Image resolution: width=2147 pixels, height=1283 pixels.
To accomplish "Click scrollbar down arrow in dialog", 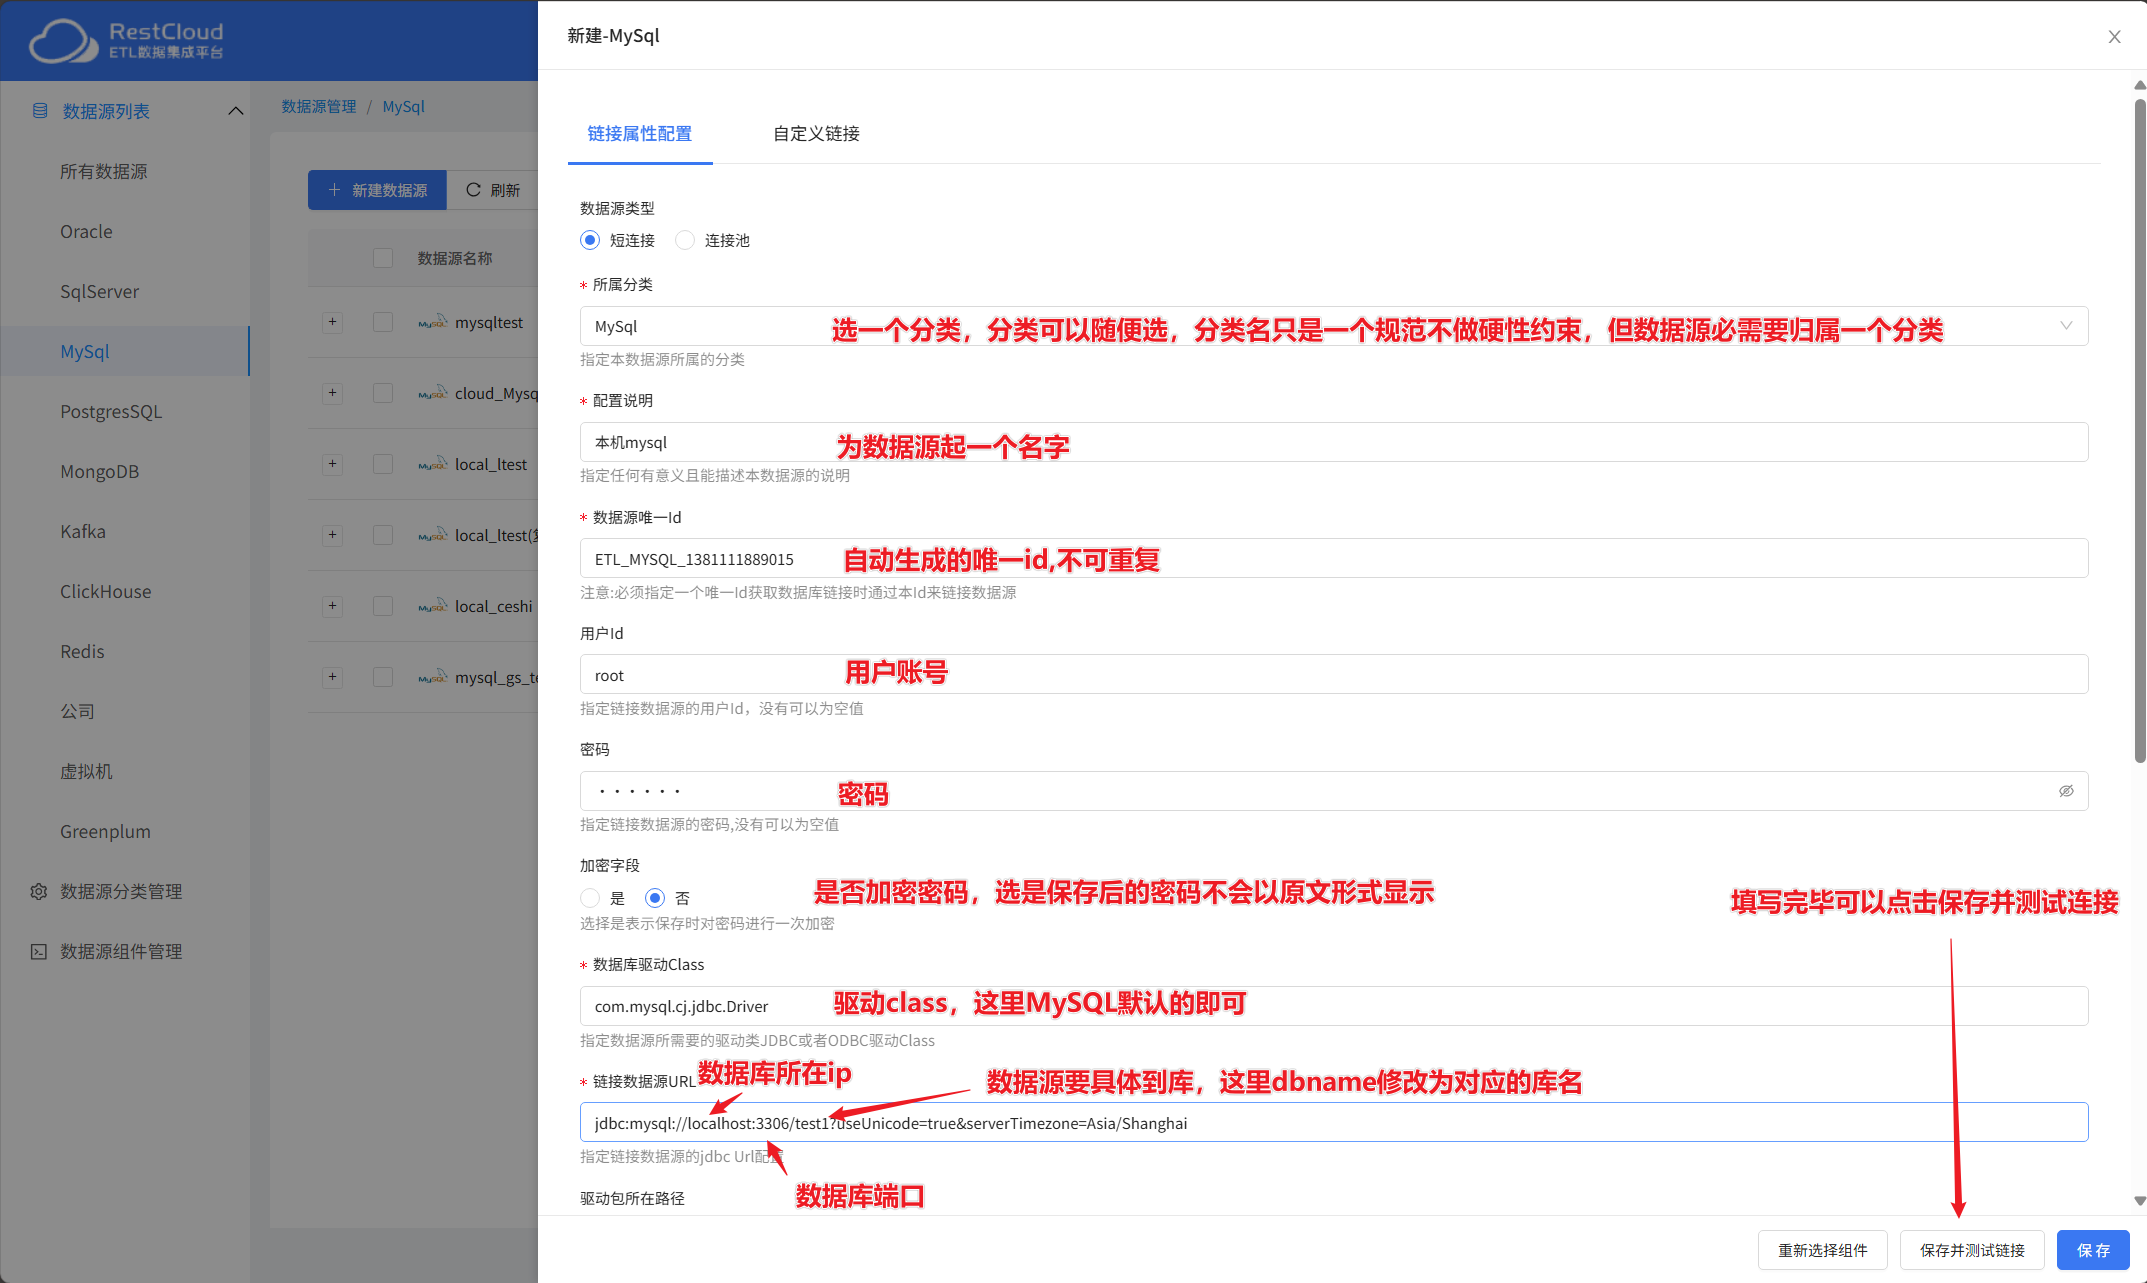I will [x=2140, y=1201].
